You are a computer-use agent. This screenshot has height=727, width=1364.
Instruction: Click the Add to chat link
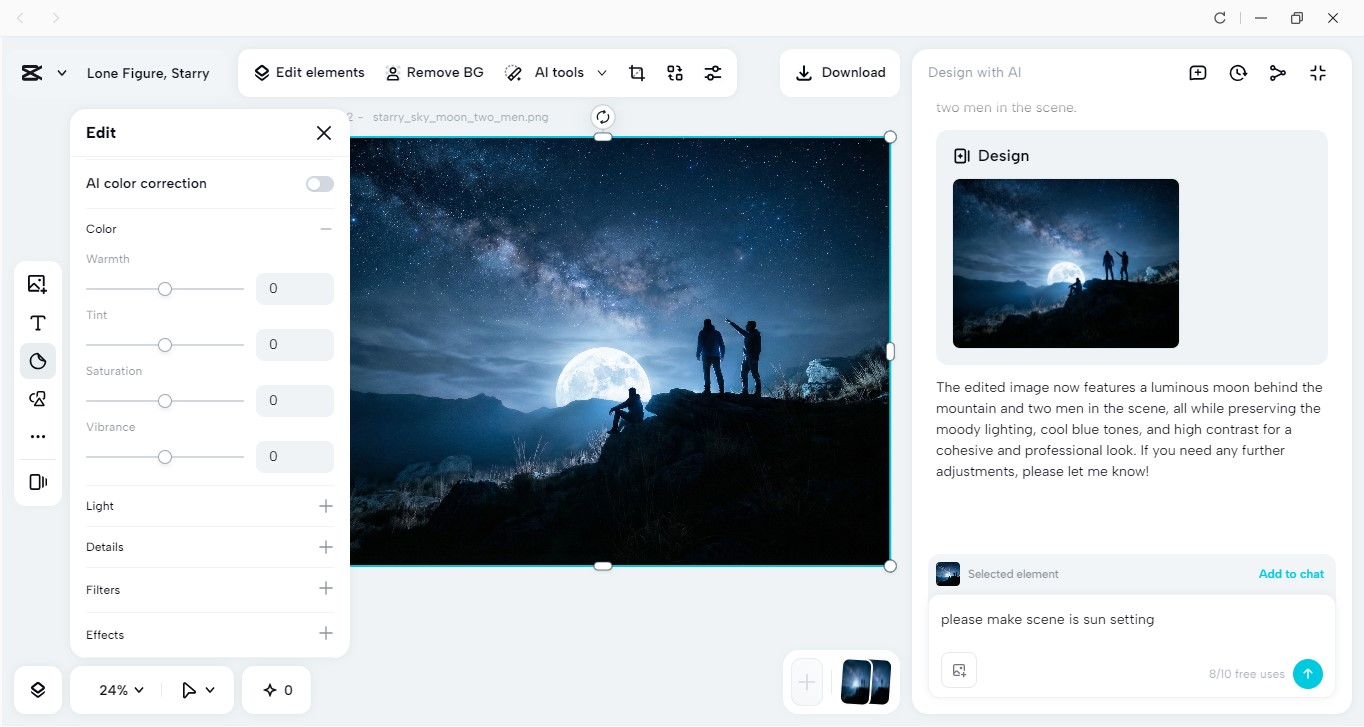tap(1290, 573)
